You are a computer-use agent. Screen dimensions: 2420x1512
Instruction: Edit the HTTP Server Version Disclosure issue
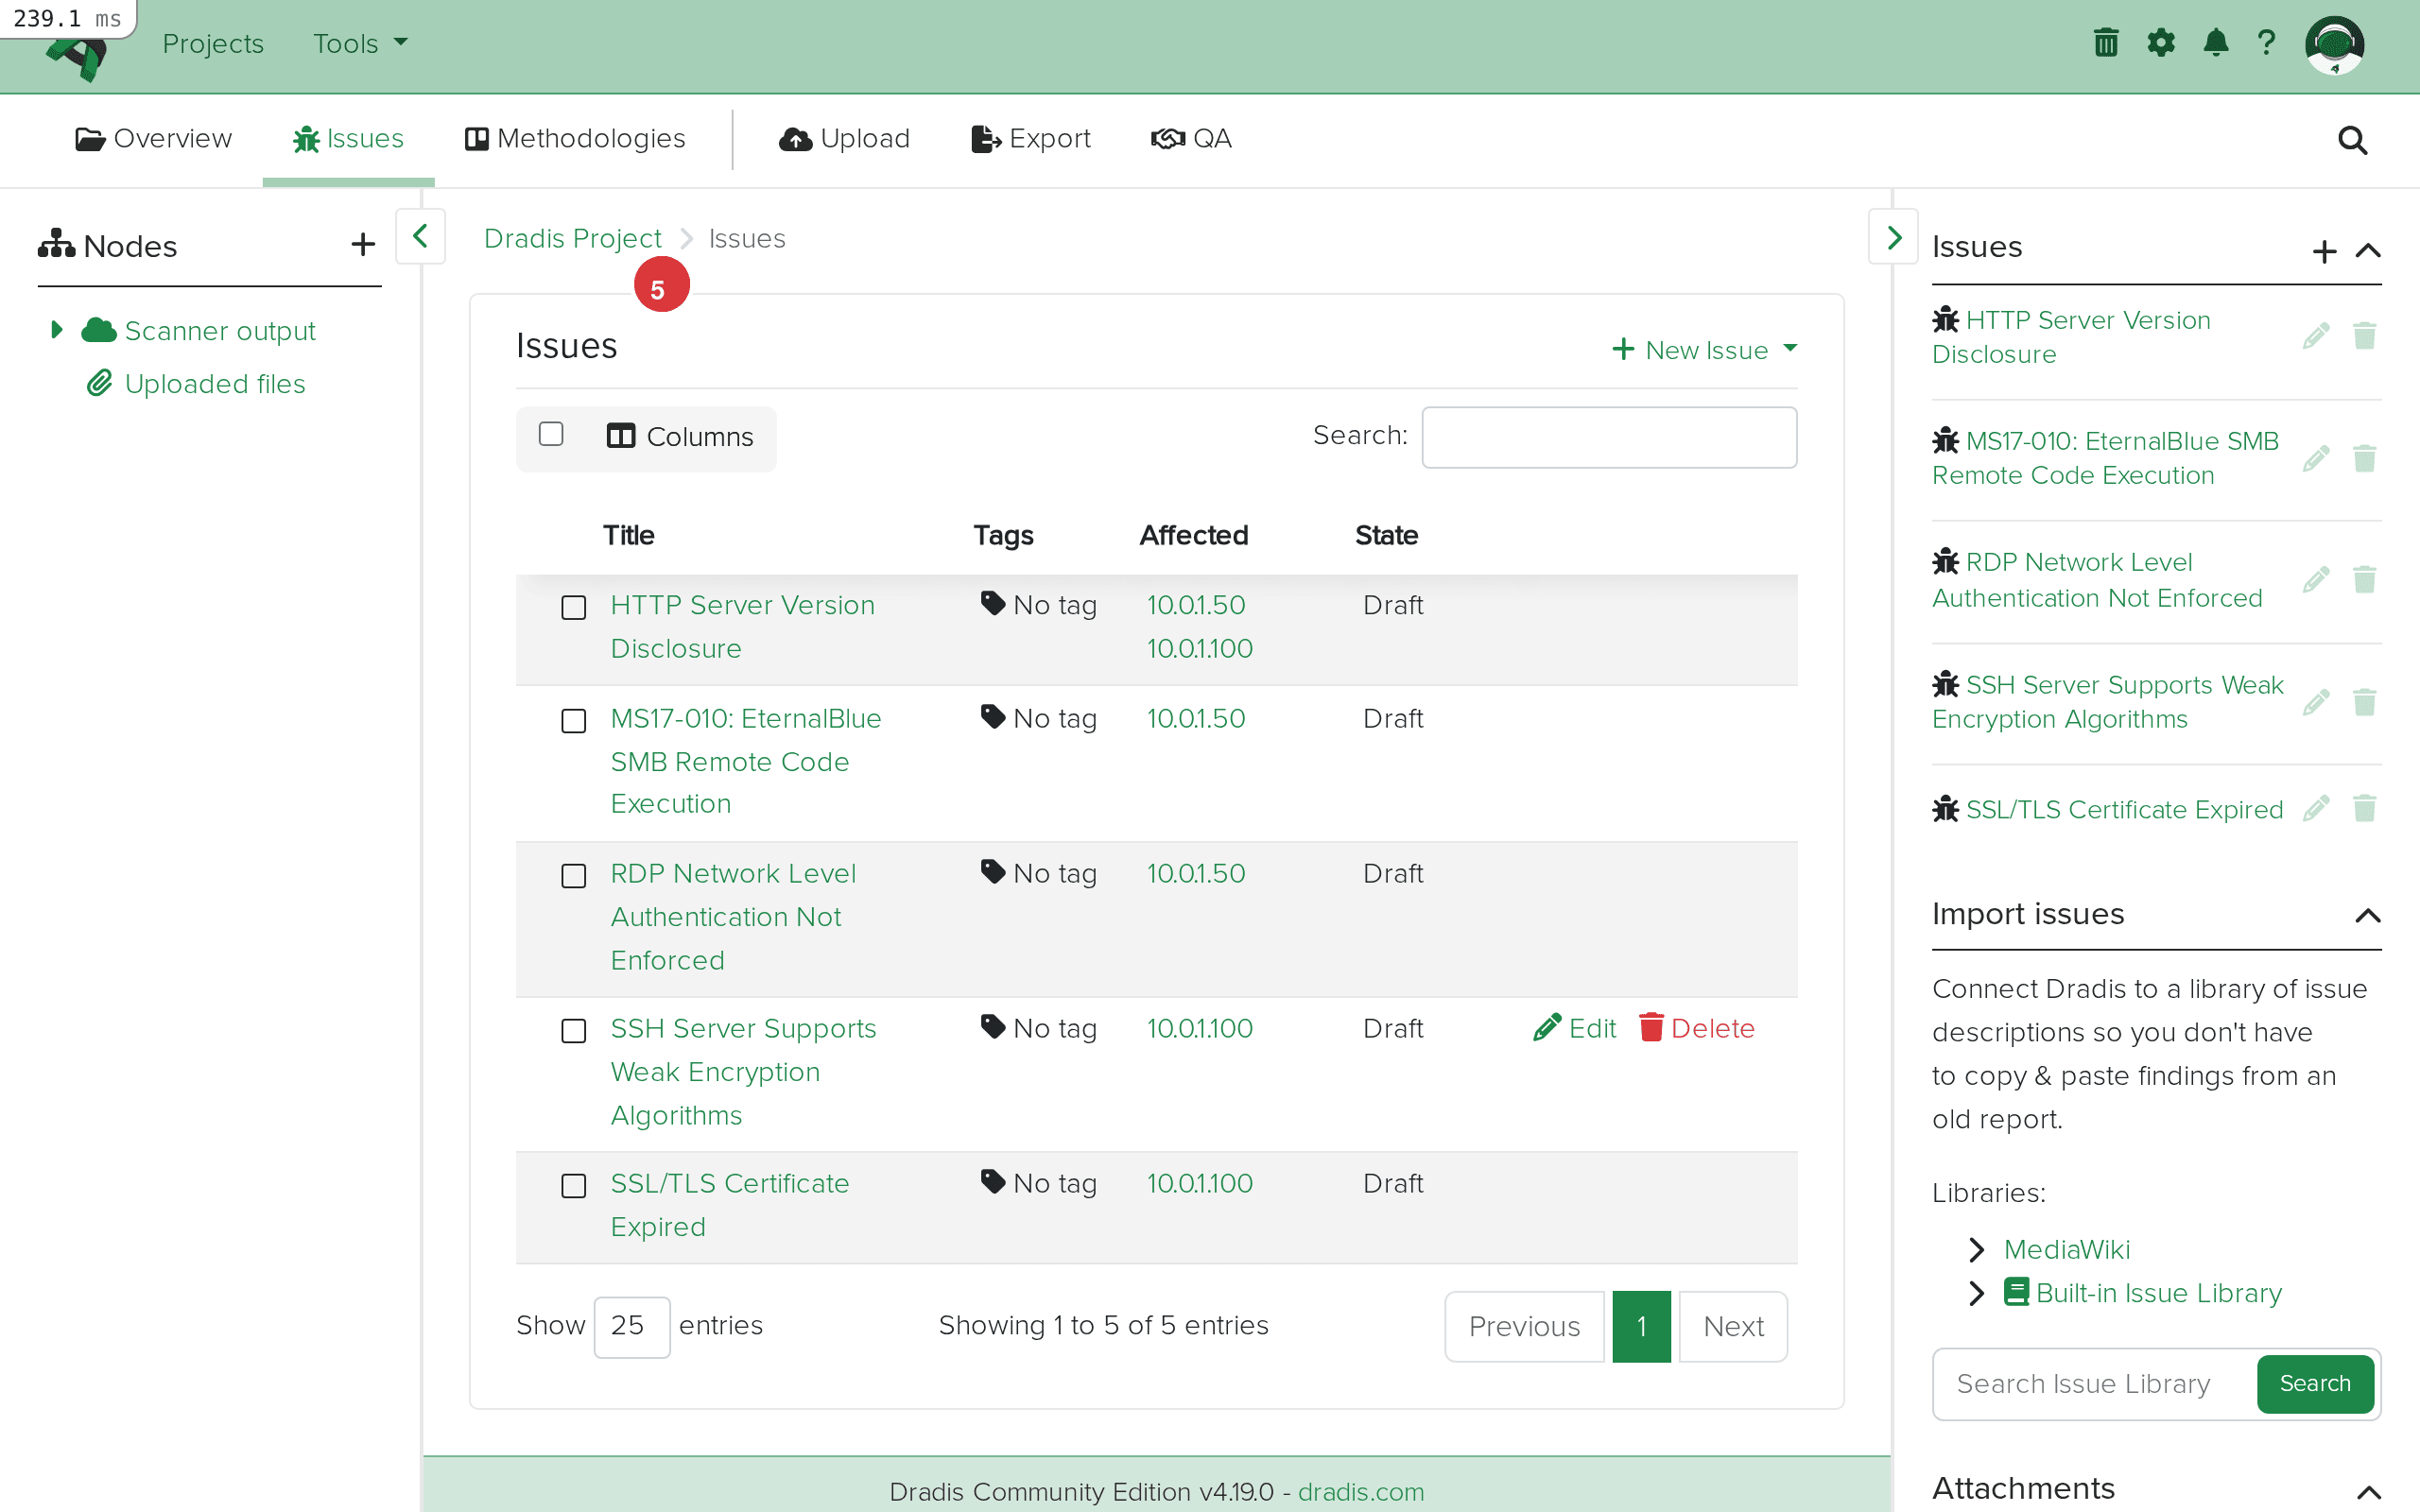pos(2316,335)
